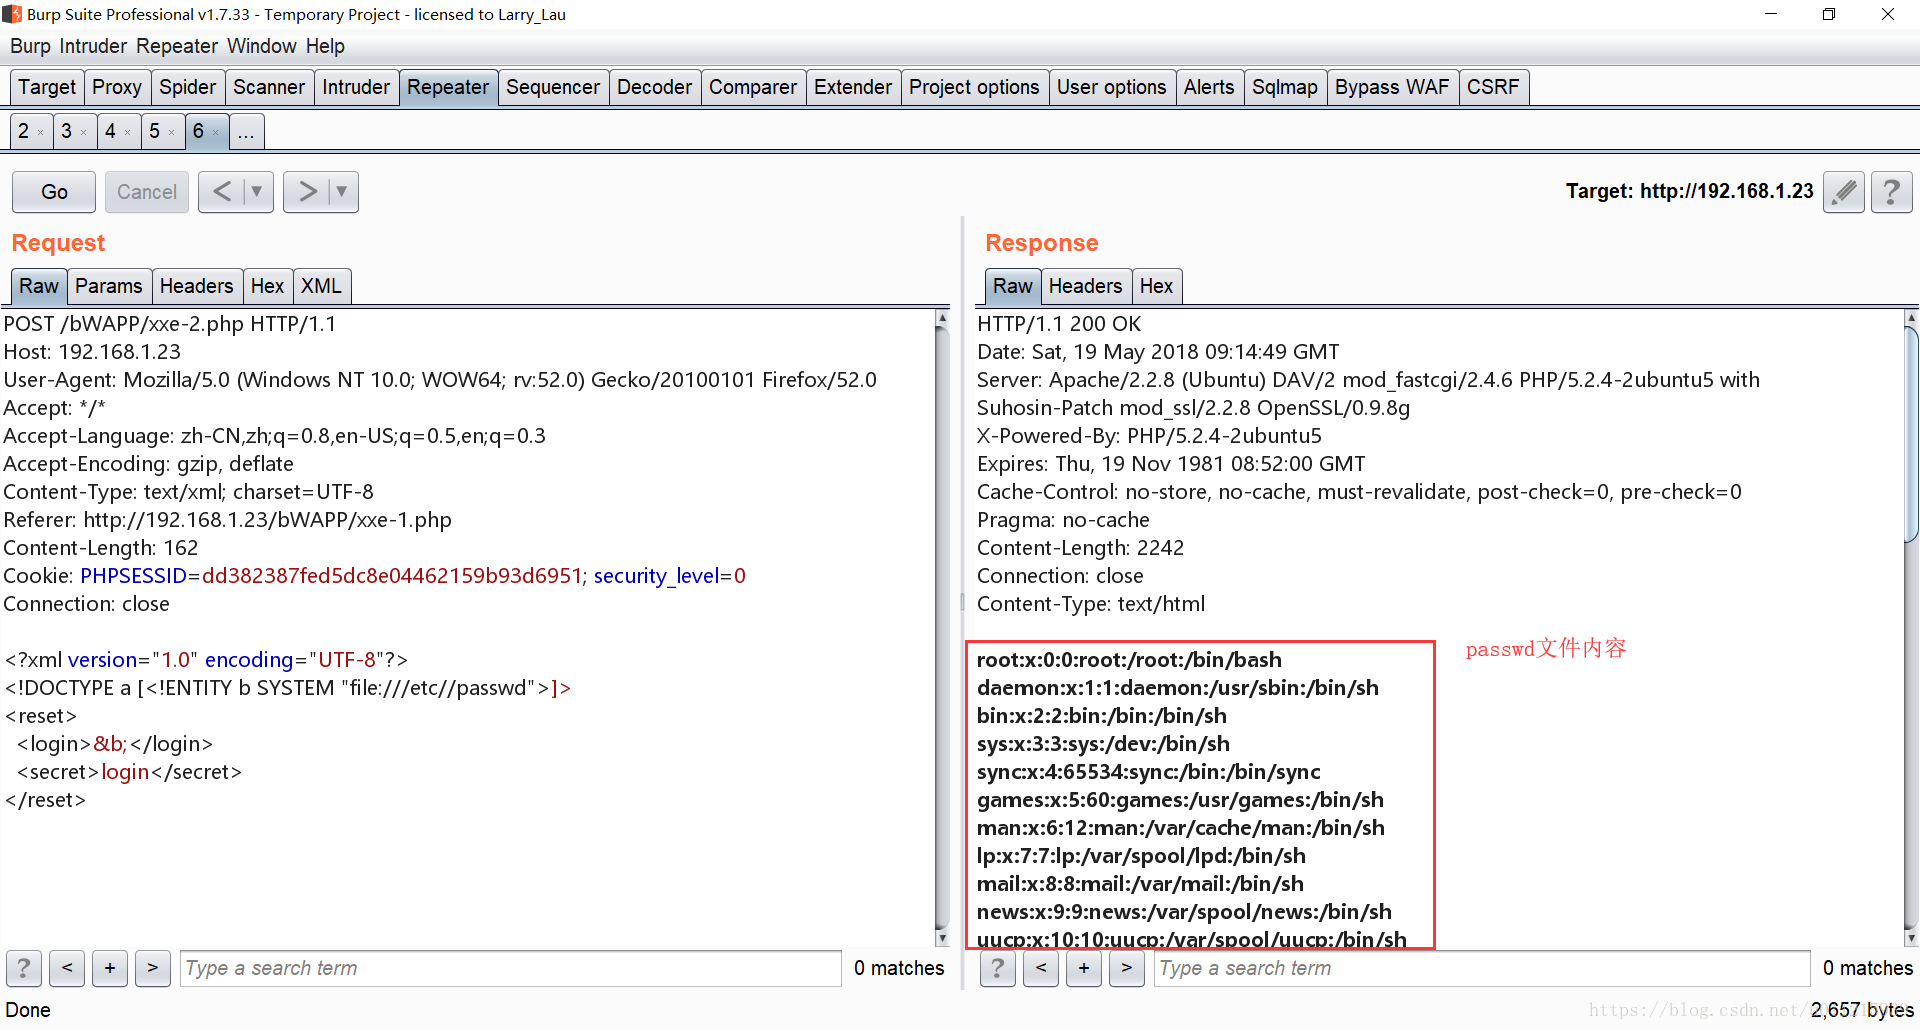Image resolution: width=1920 pixels, height=1030 pixels.
Task: Switch to the Decoder tab
Action: [654, 88]
